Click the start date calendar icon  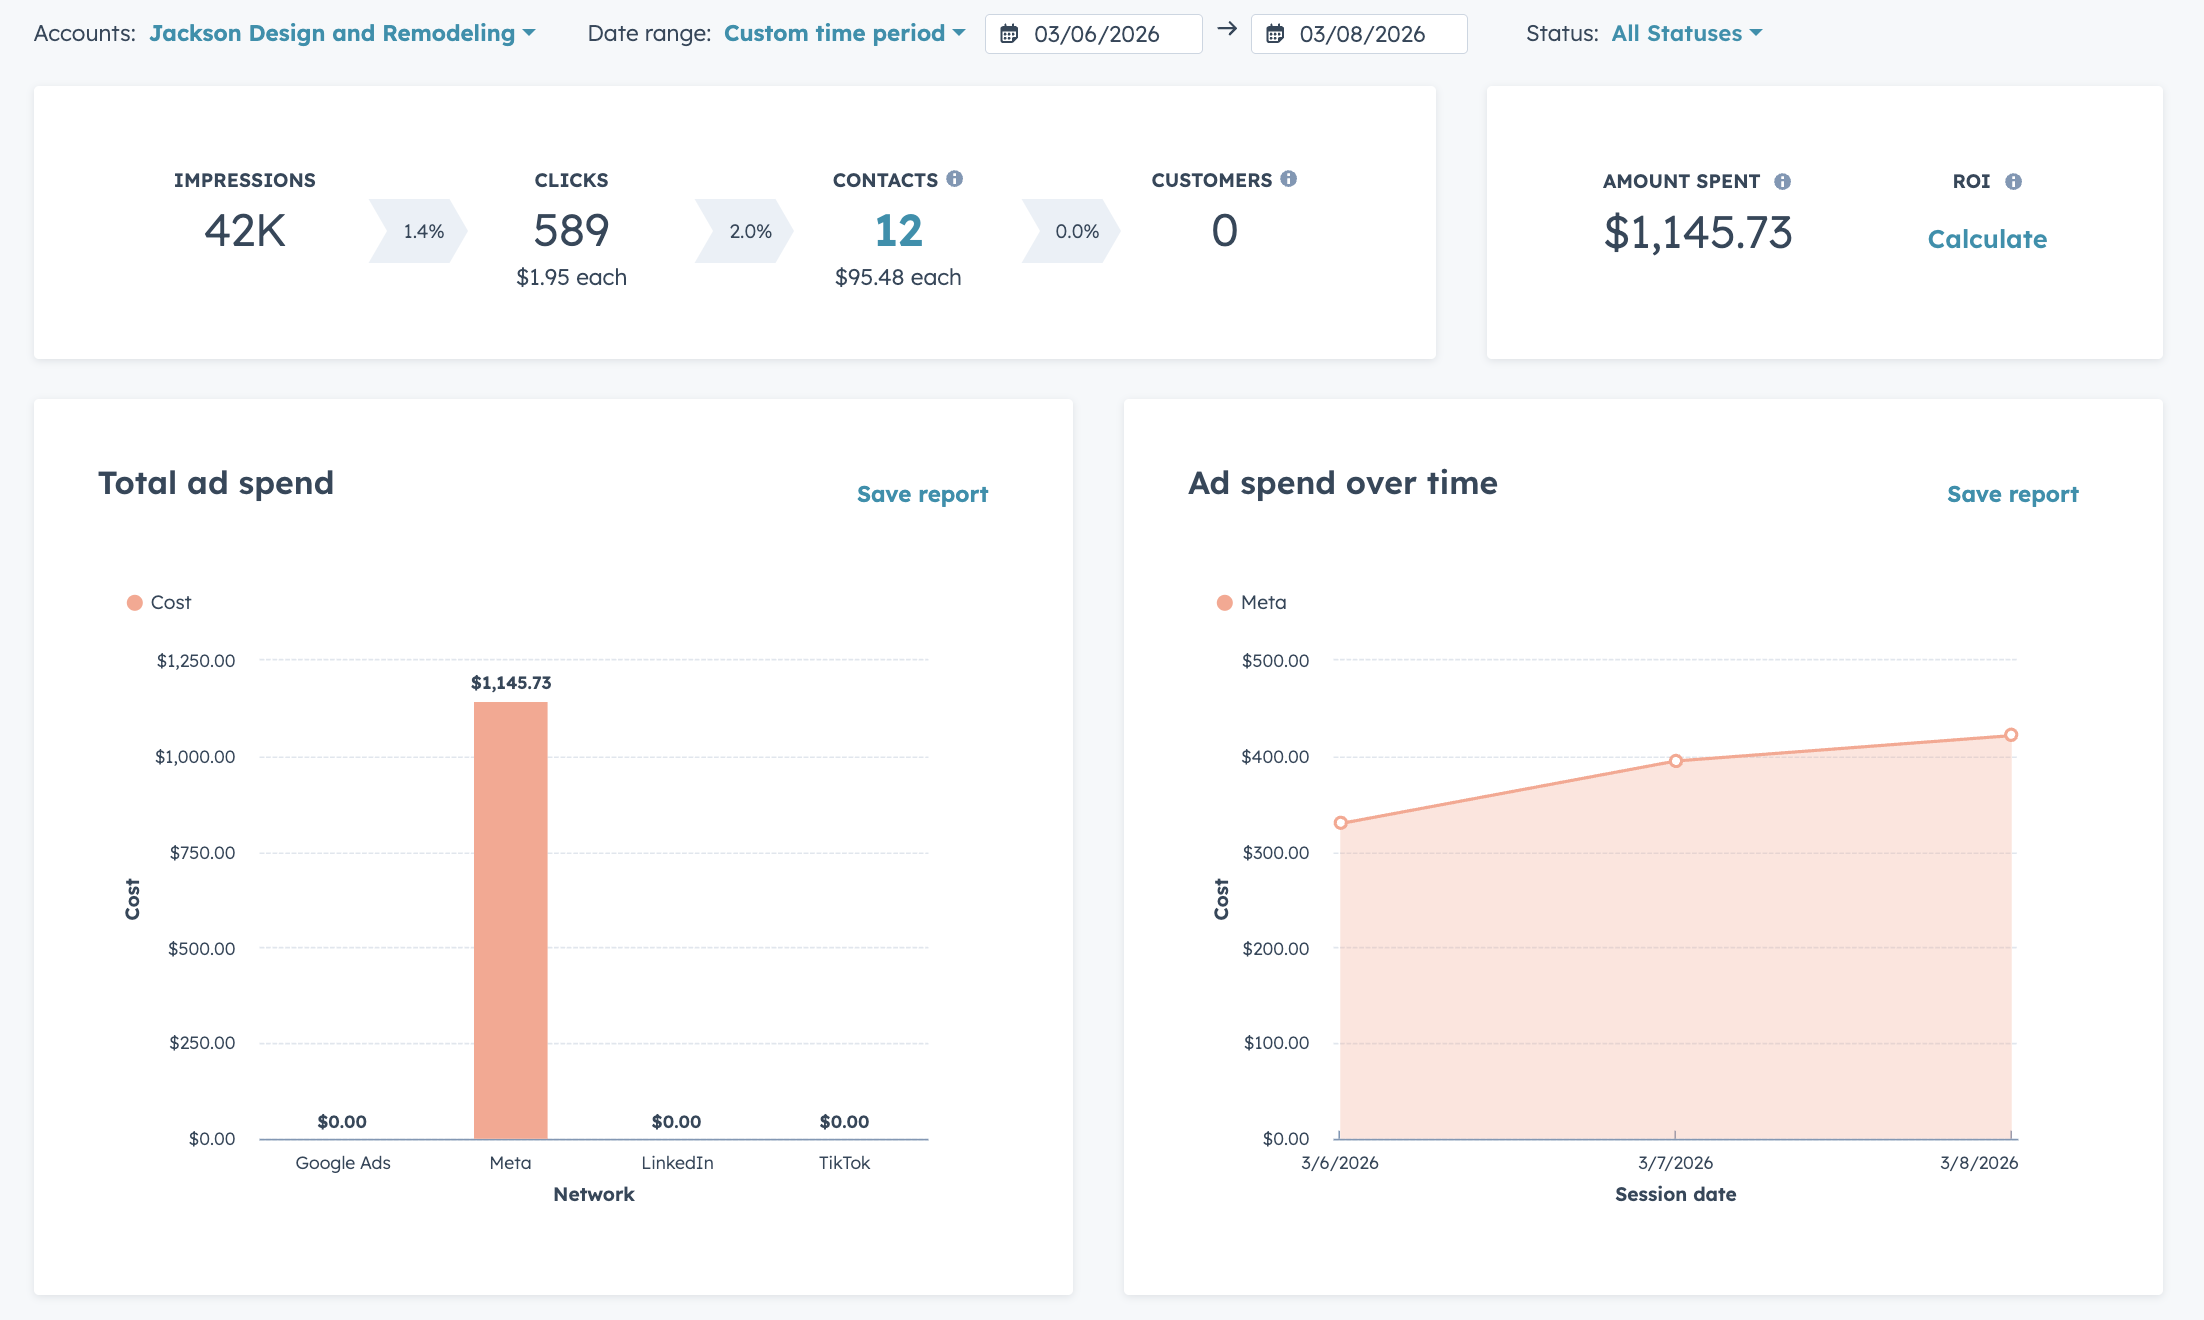[x=1010, y=34]
